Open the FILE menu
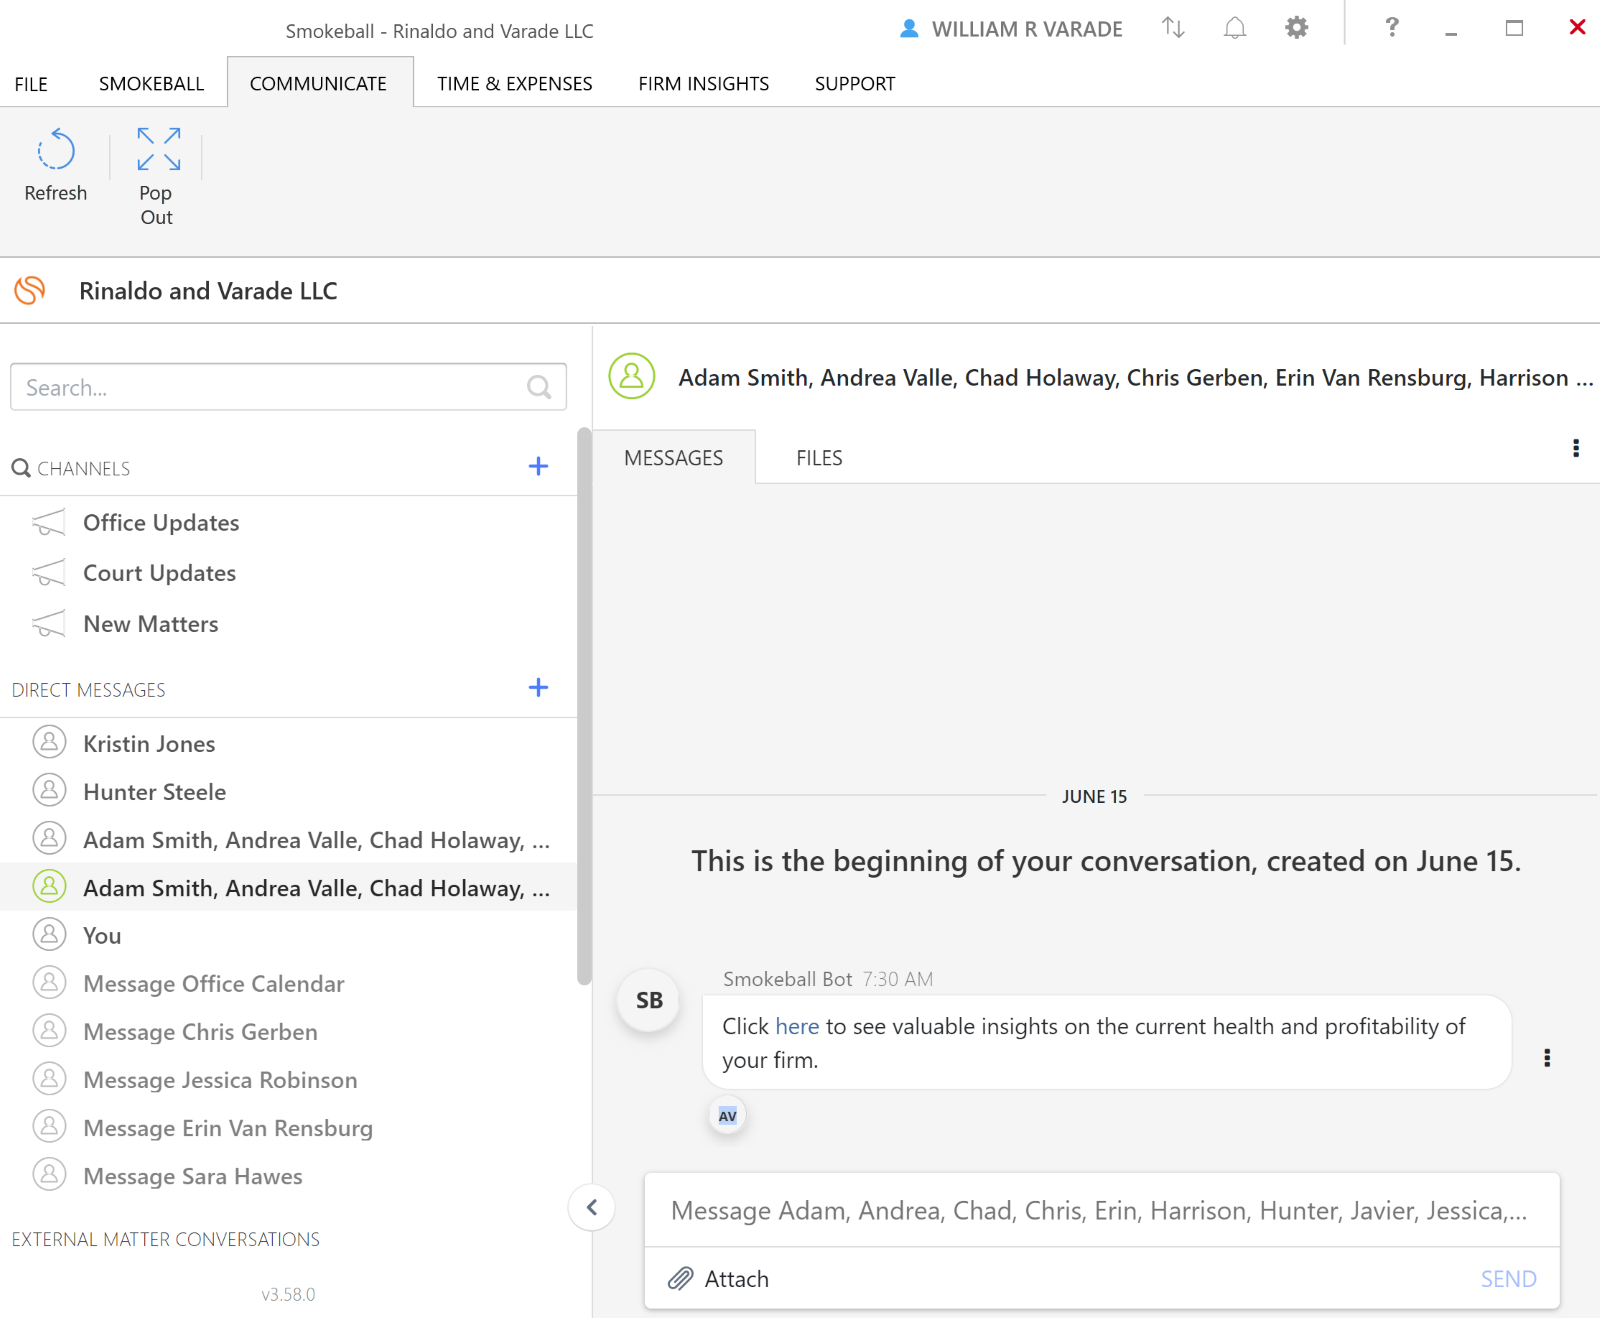This screenshot has width=1600, height=1318. [x=31, y=83]
